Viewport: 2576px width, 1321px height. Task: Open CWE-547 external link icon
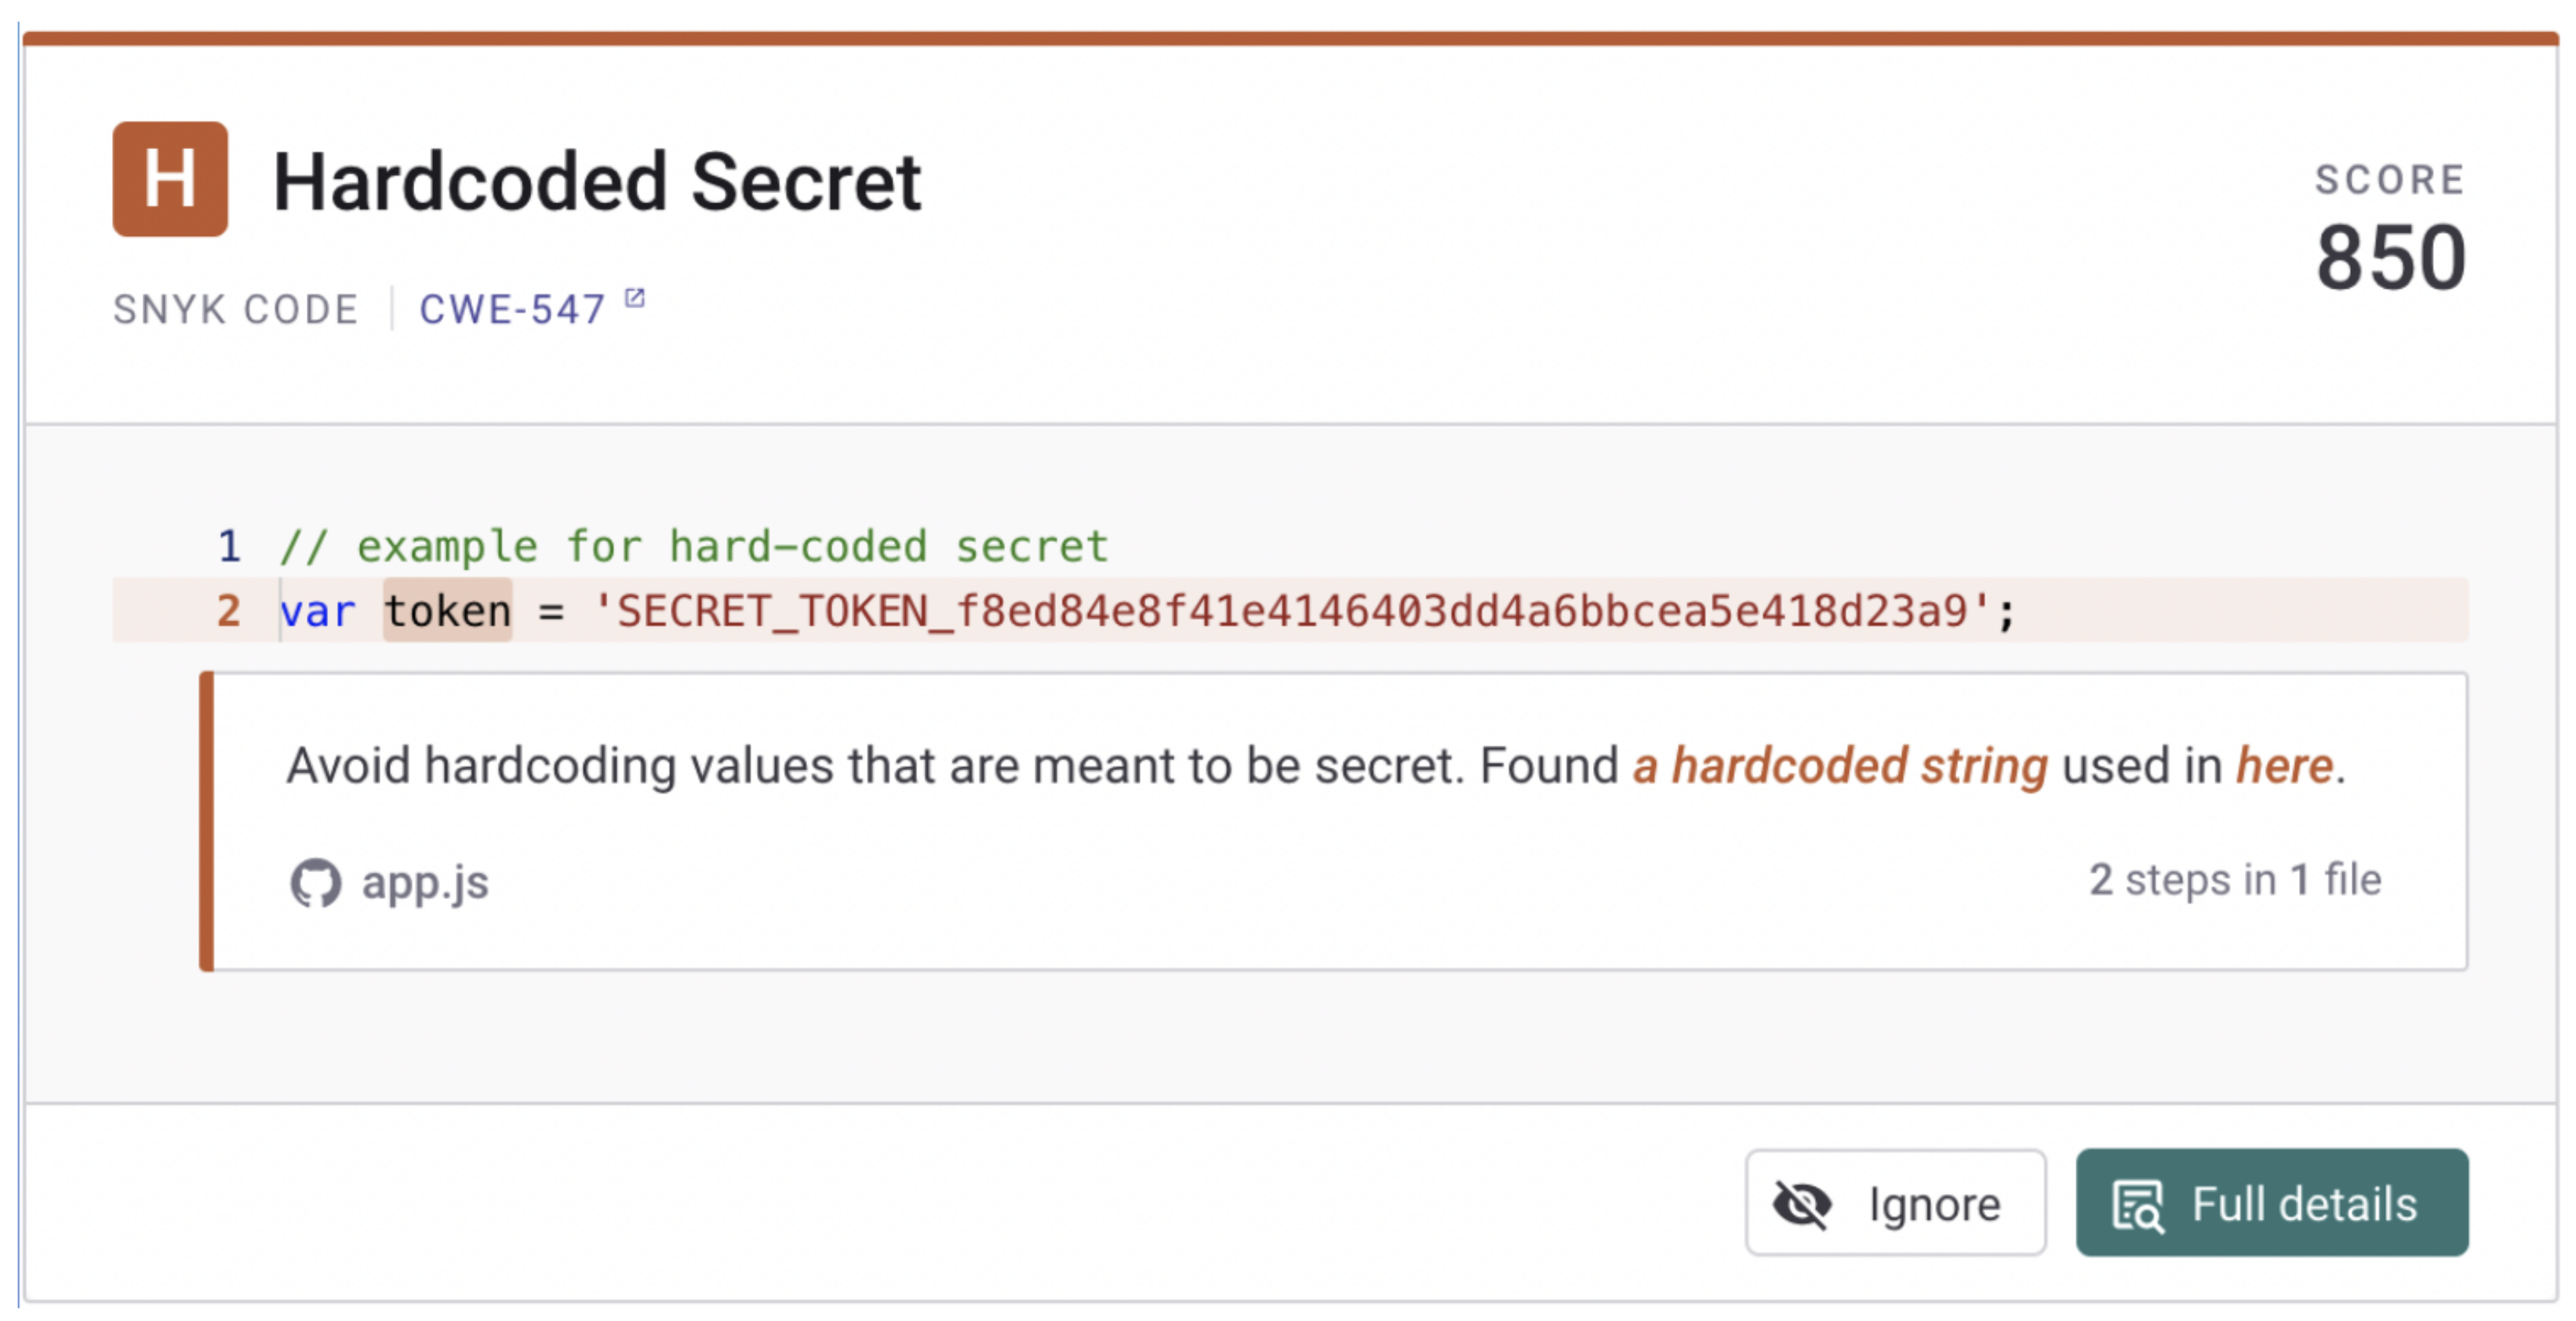[634, 298]
